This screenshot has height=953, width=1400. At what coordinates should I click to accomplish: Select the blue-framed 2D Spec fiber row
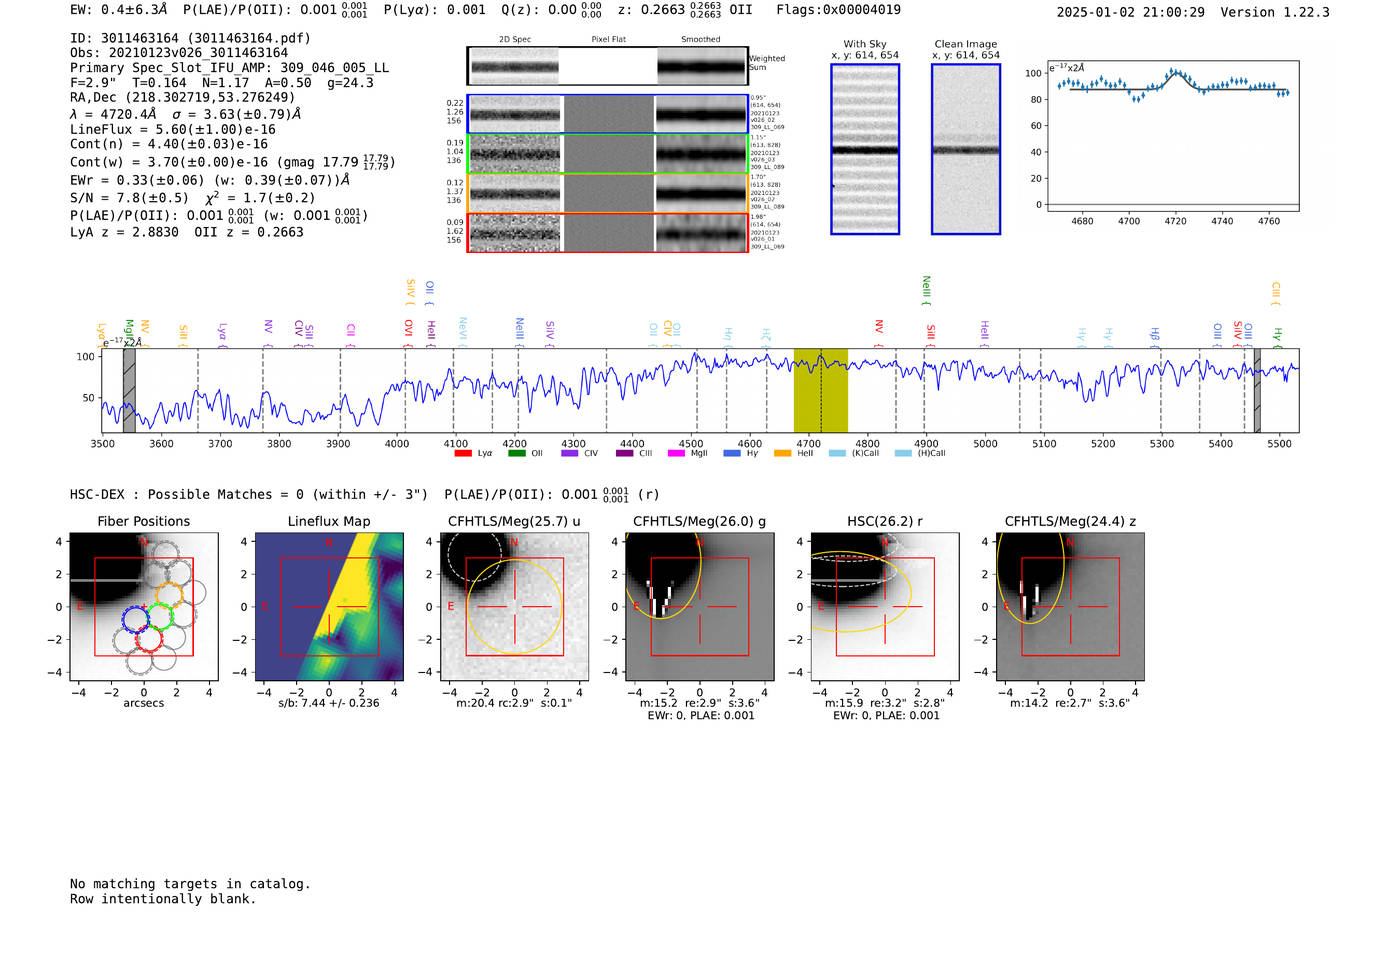607,114
